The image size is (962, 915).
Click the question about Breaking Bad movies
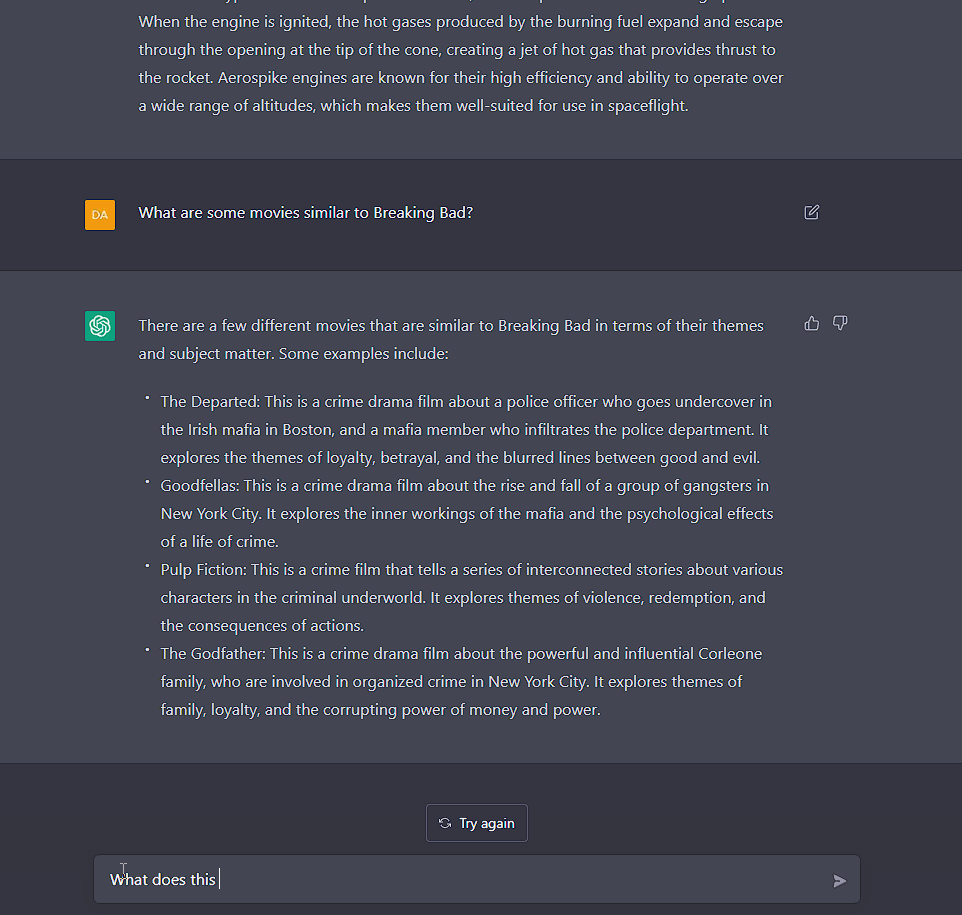[x=305, y=213]
